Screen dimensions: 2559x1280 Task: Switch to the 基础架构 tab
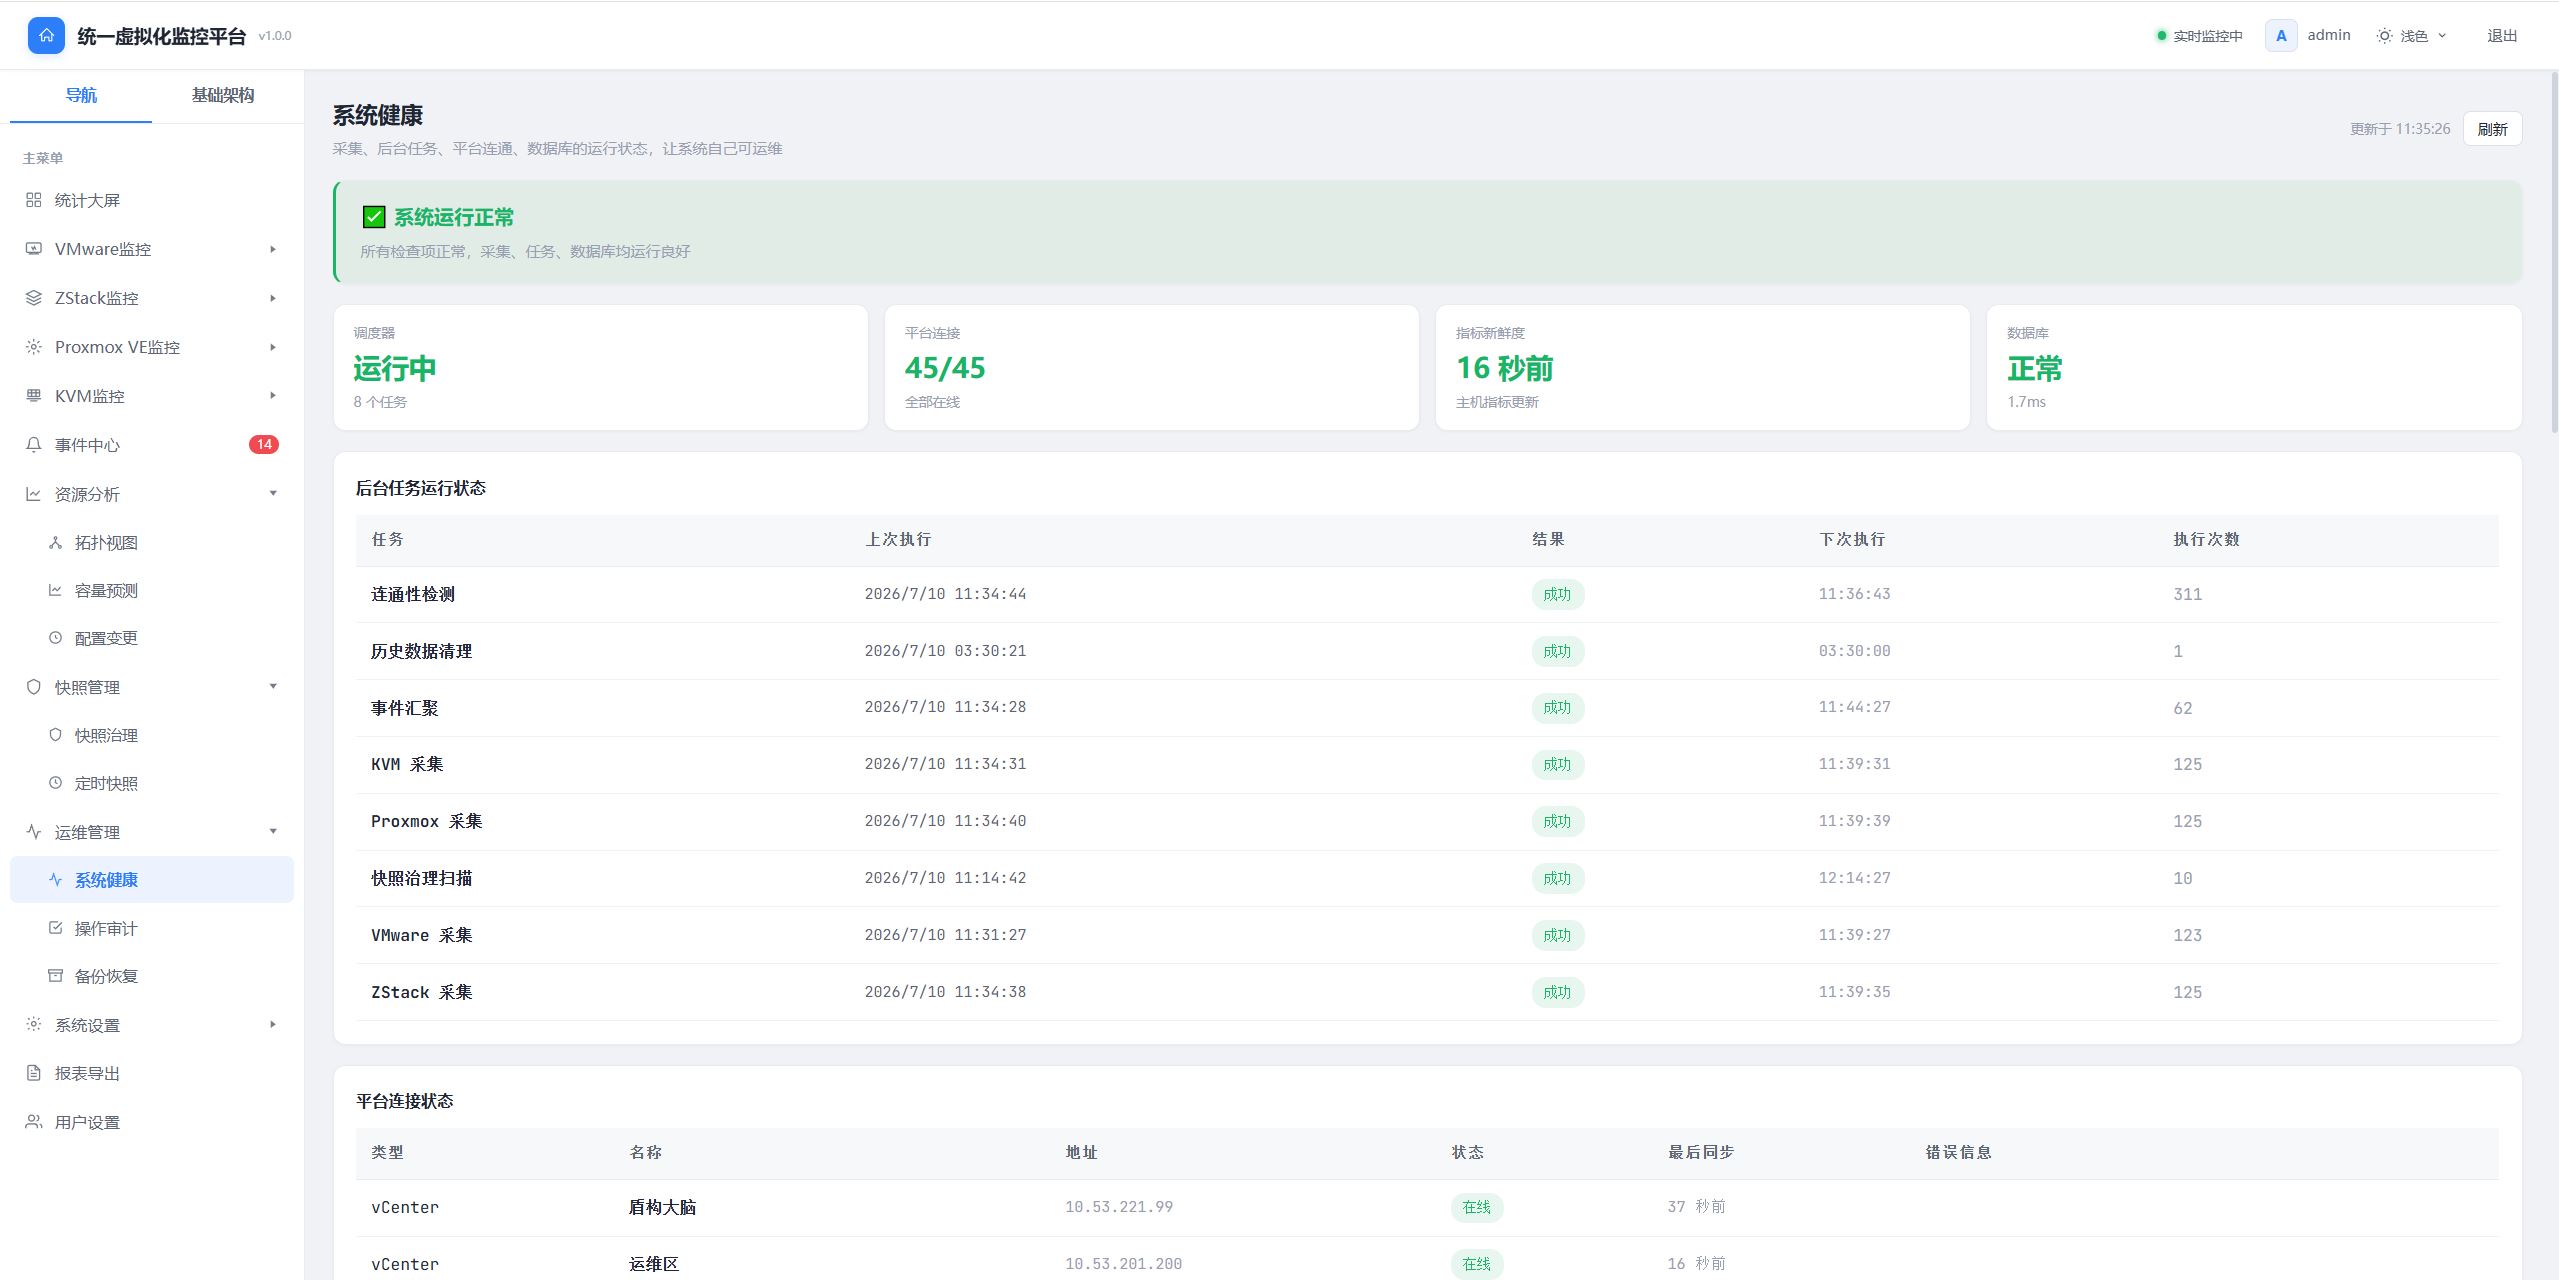223,95
